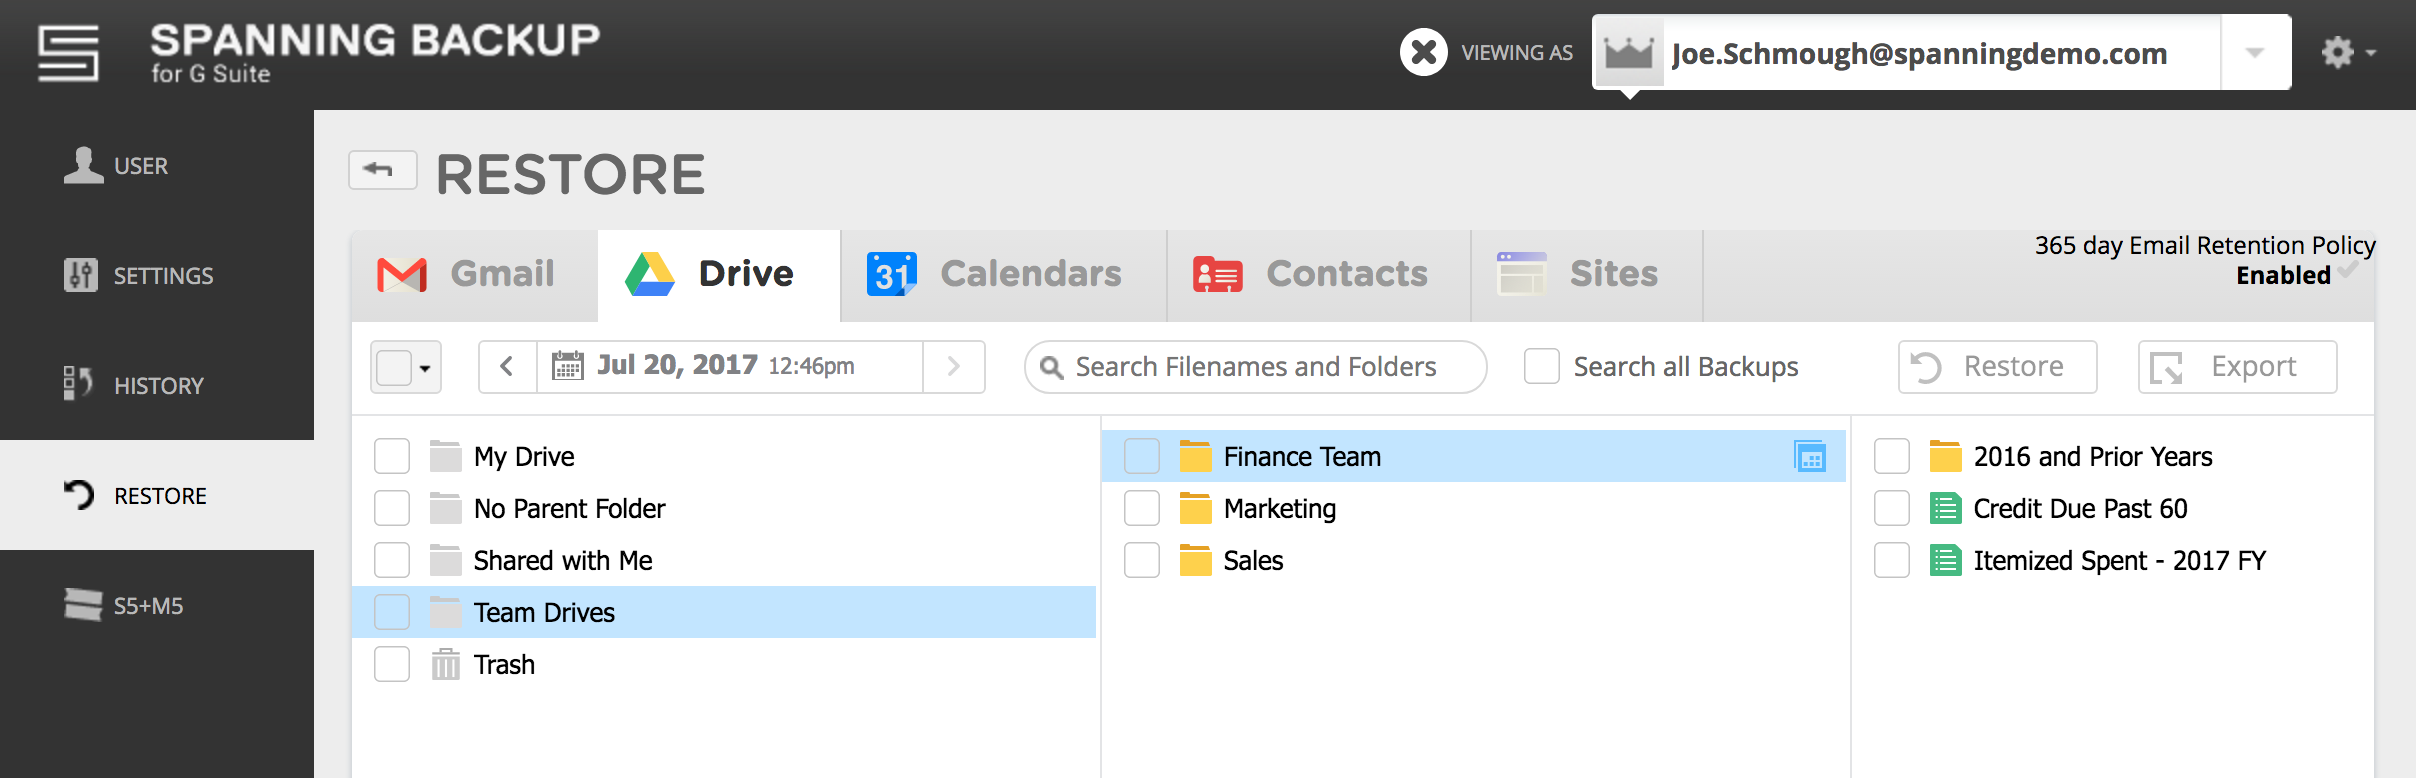Click the back arrow beside RESTORE heading

tap(382, 169)
